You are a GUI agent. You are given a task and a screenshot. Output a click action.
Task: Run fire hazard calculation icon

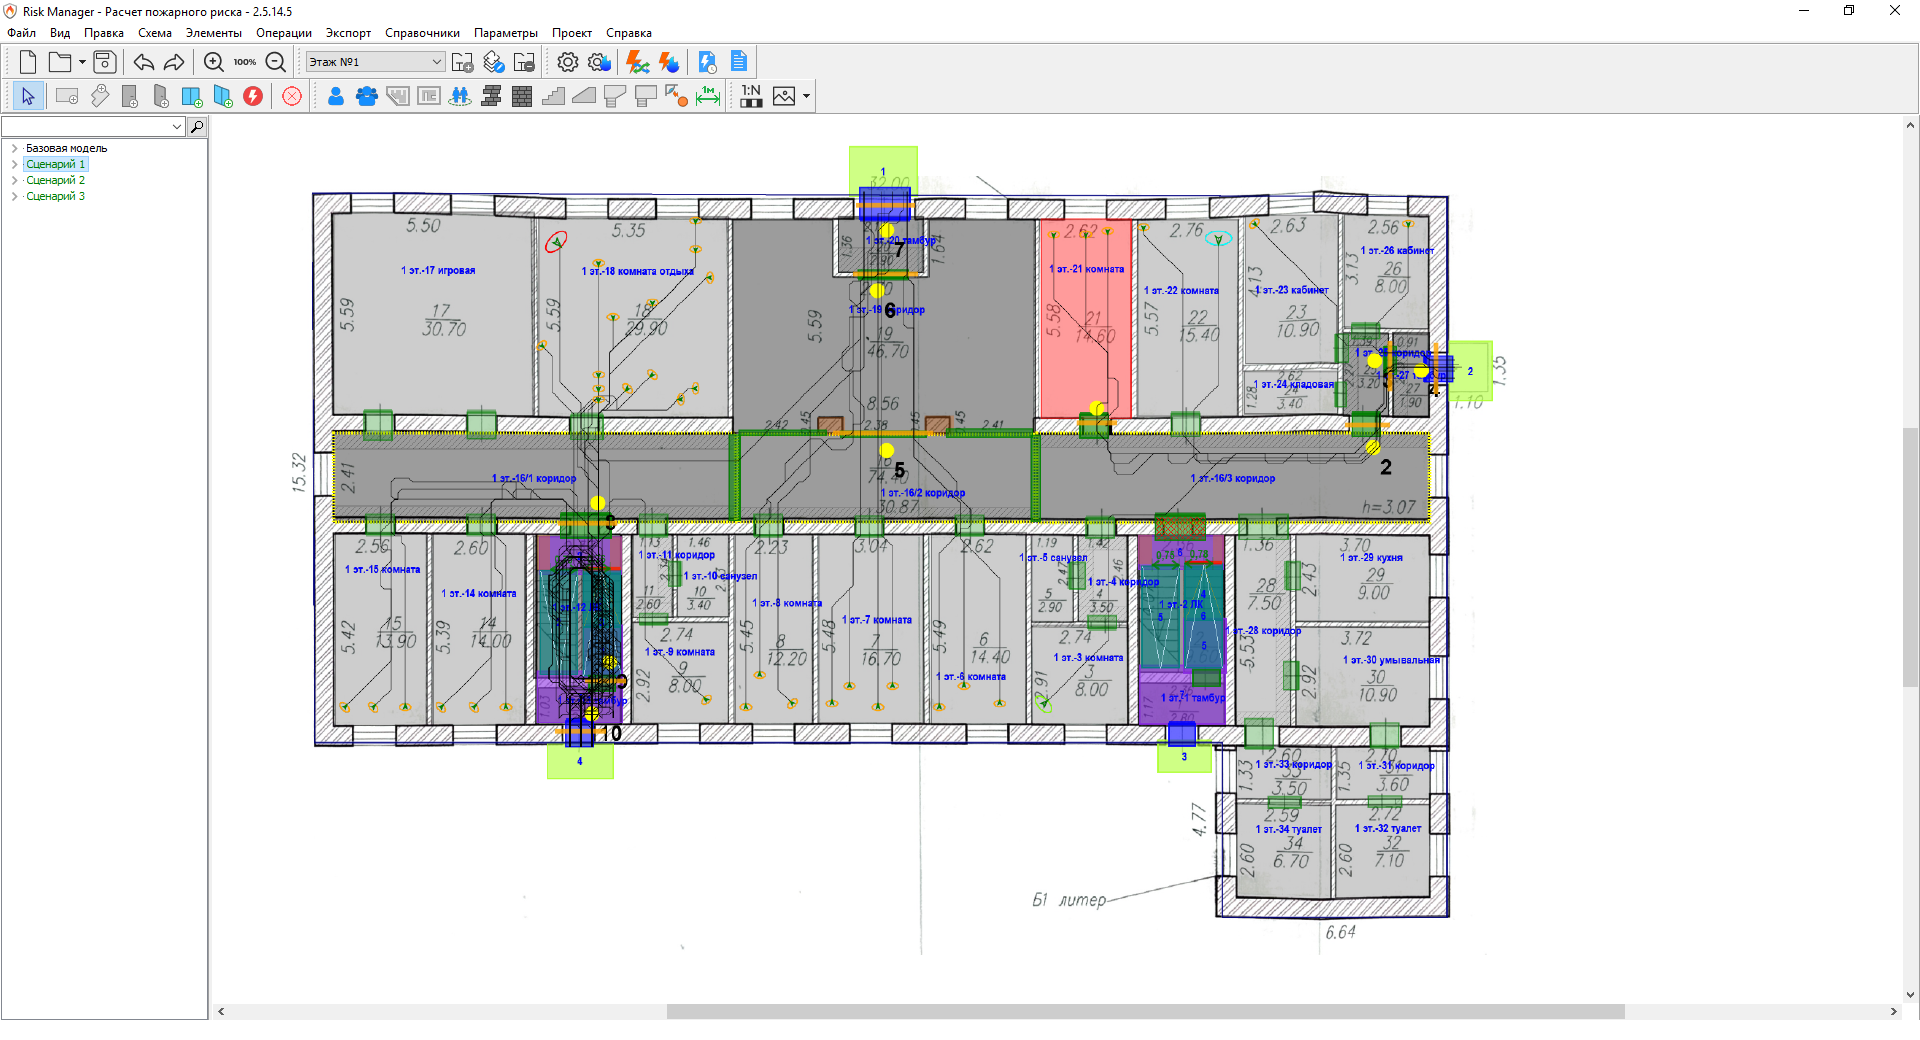[669, 62]
